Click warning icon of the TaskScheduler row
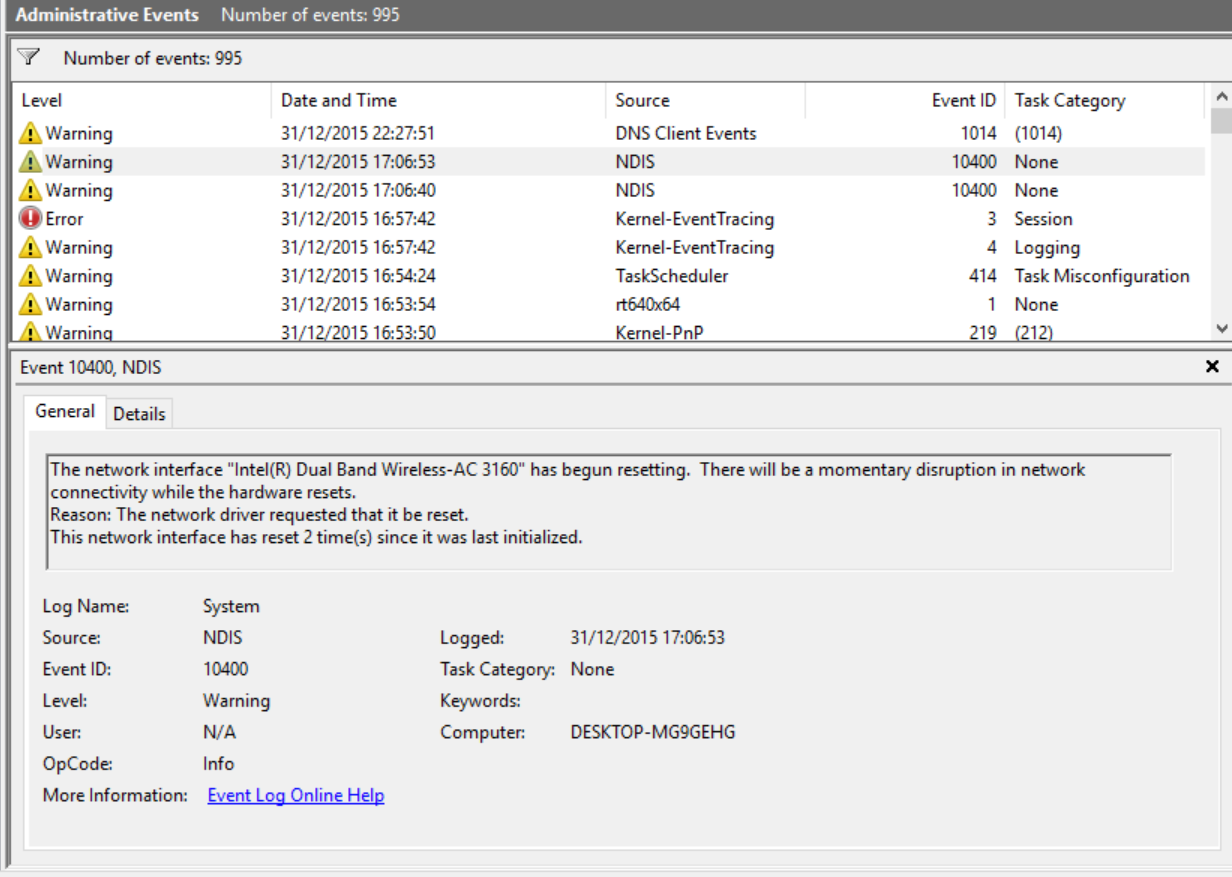1232x877 pixels. click(x=31, y=276)
